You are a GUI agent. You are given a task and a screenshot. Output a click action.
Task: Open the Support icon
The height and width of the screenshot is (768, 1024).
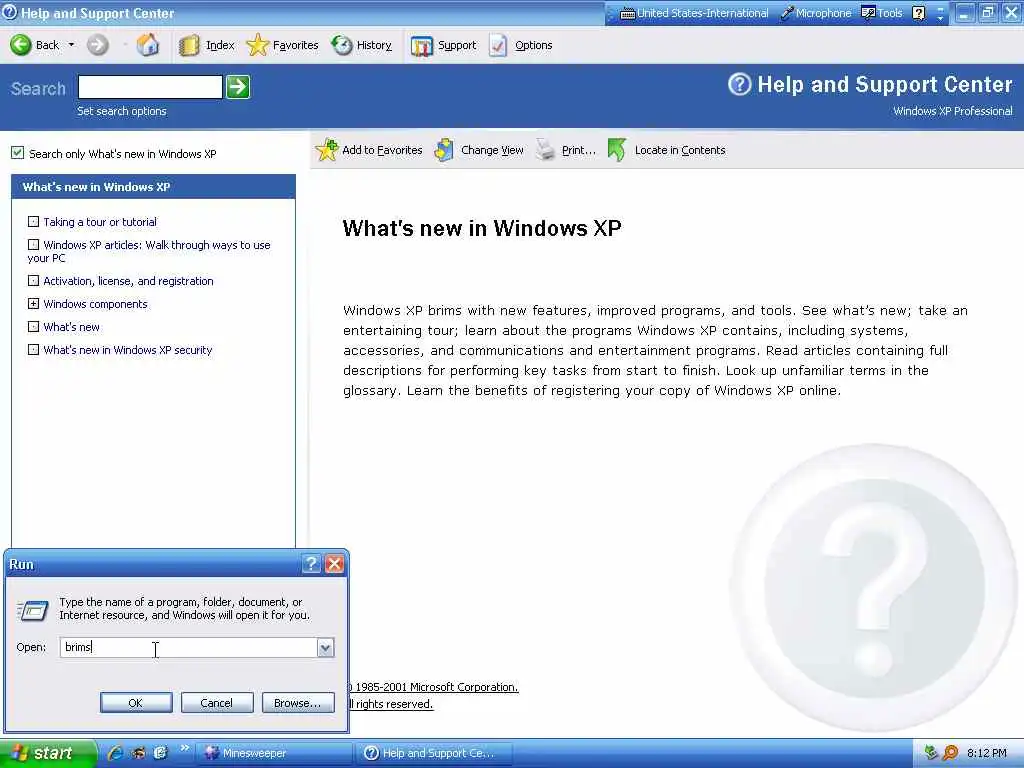coord(422,45)
